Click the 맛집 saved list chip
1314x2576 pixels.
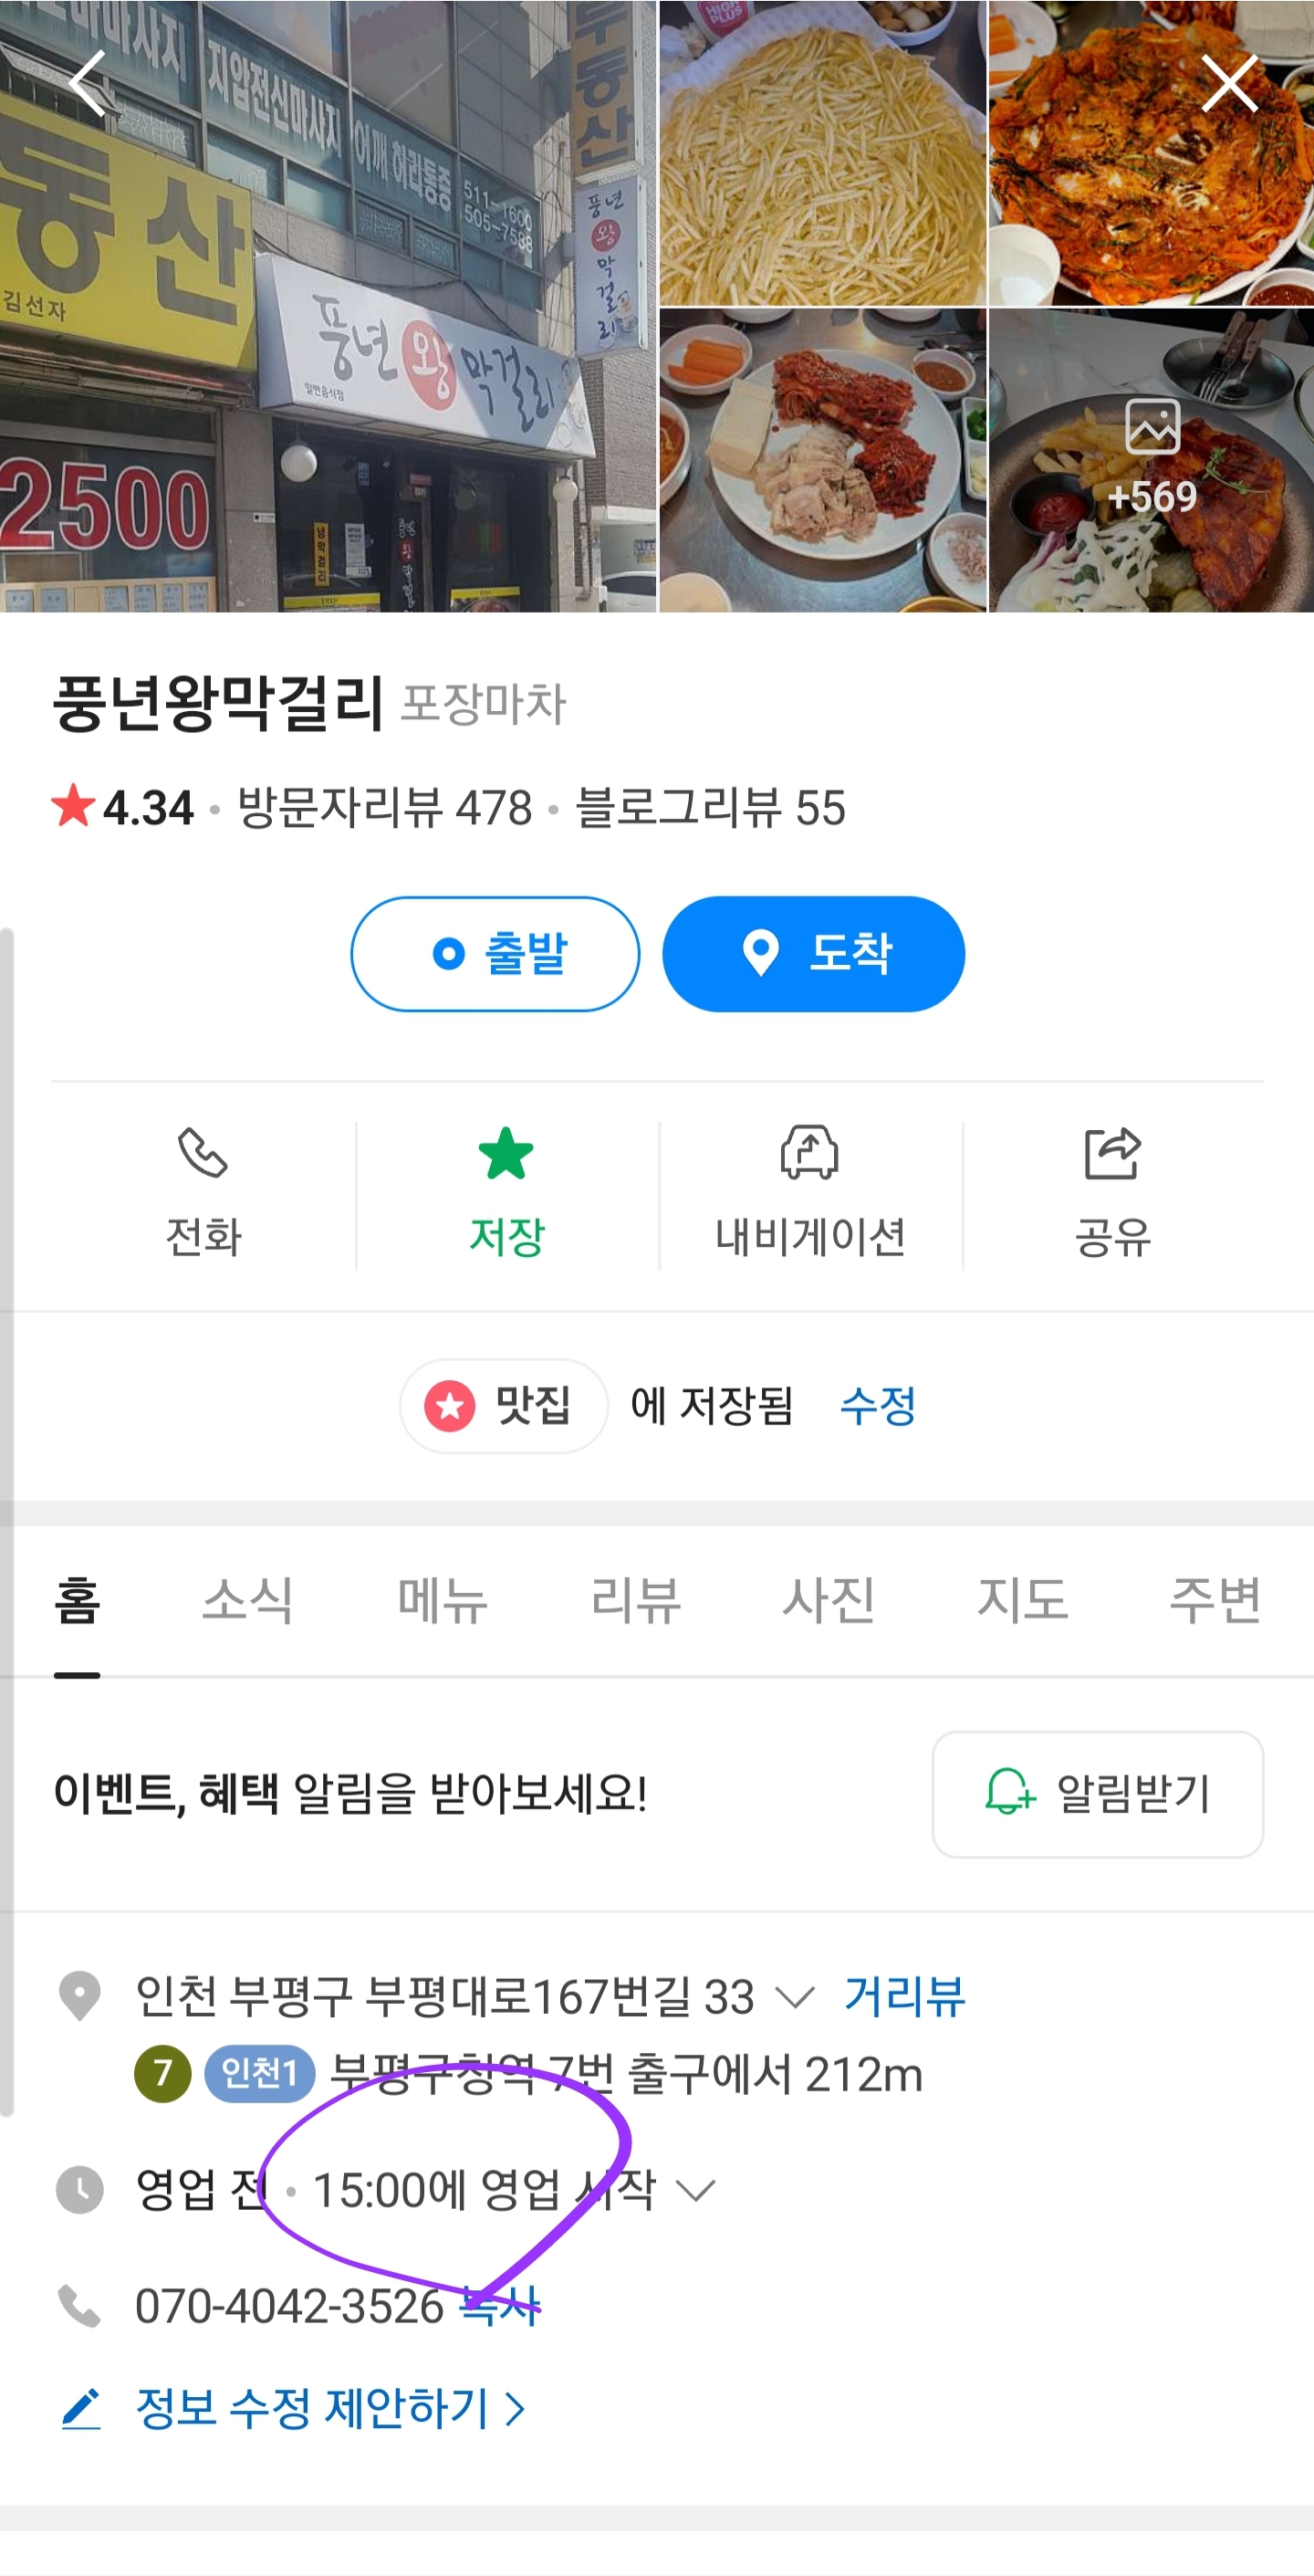click(x=503, y=1405)
